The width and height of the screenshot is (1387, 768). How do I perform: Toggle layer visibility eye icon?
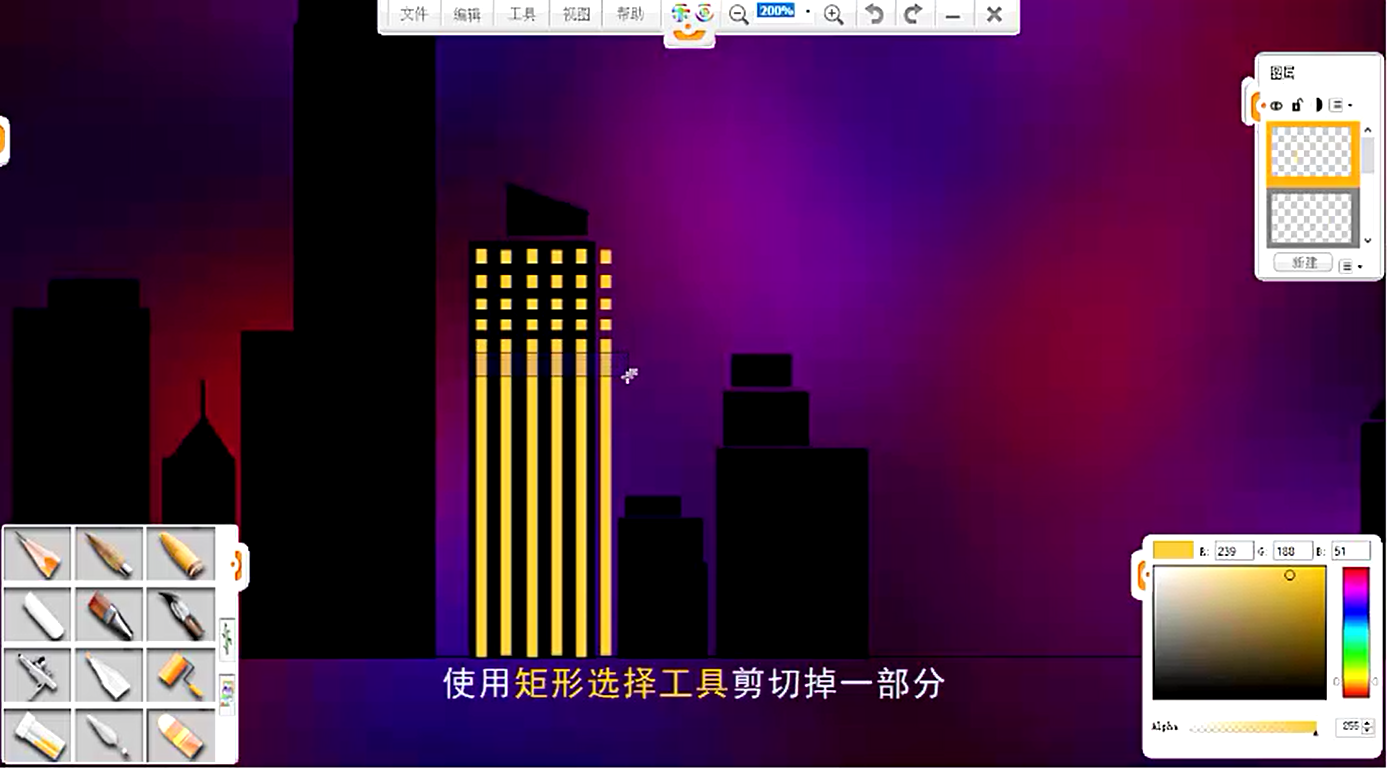pos(1276,105)
